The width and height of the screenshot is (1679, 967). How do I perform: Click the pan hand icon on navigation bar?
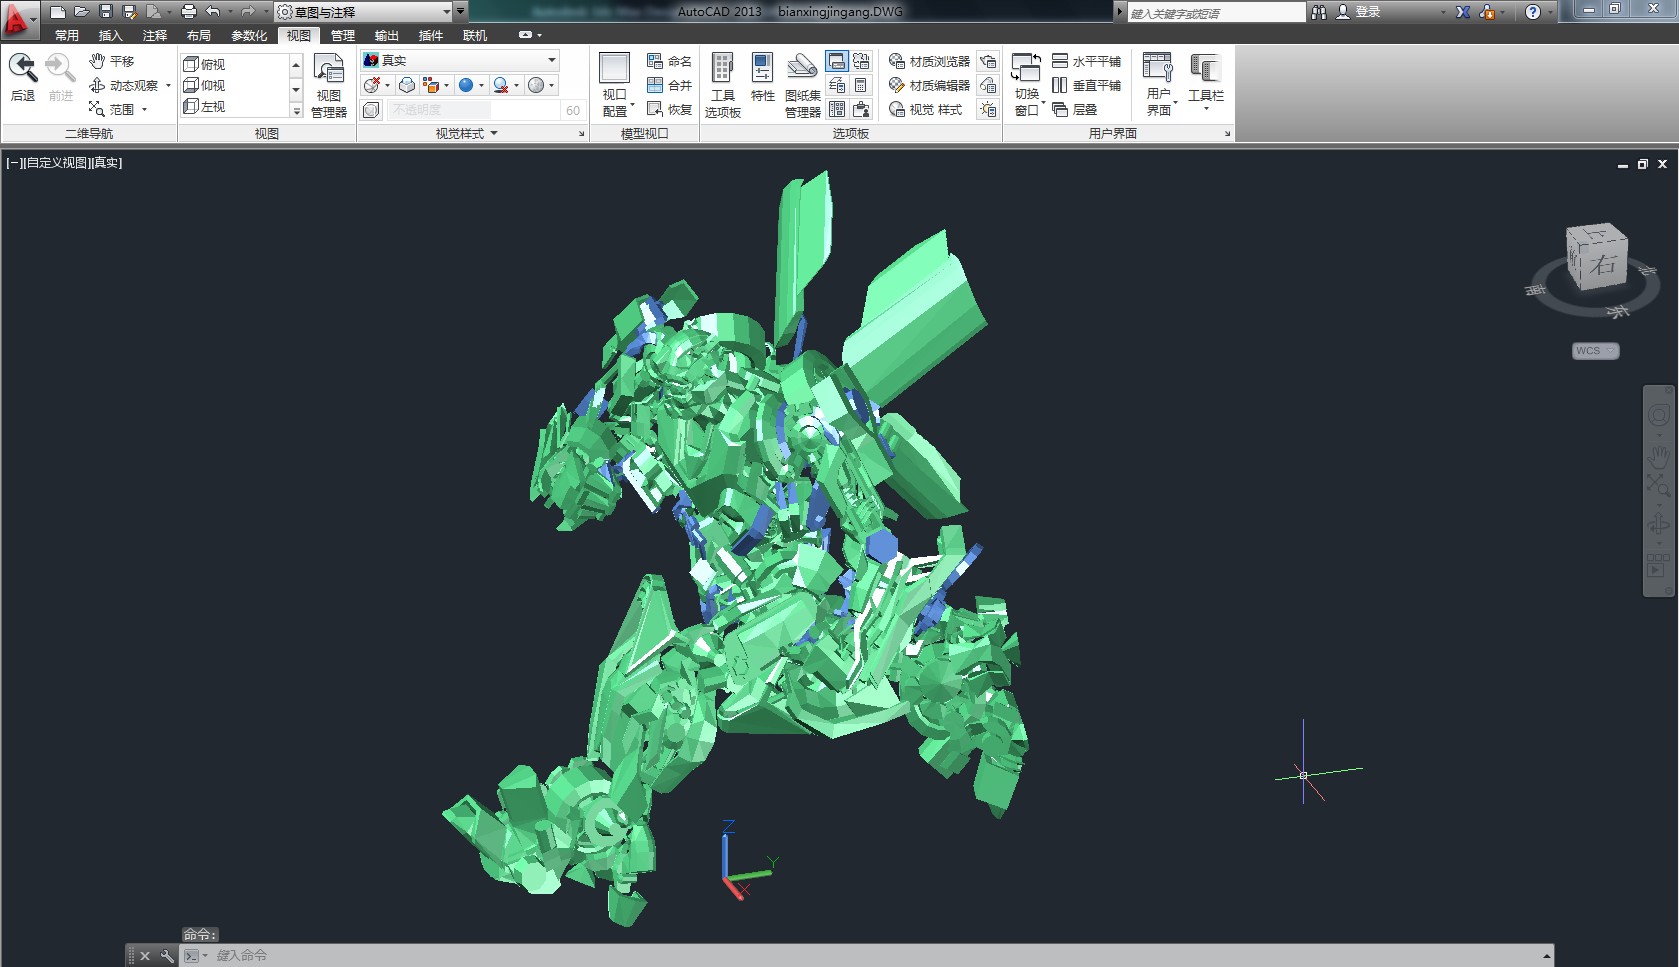1659,456
